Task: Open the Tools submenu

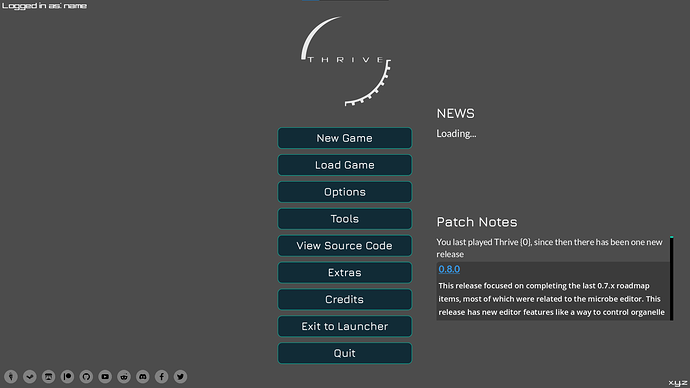Action: point(345,219)
